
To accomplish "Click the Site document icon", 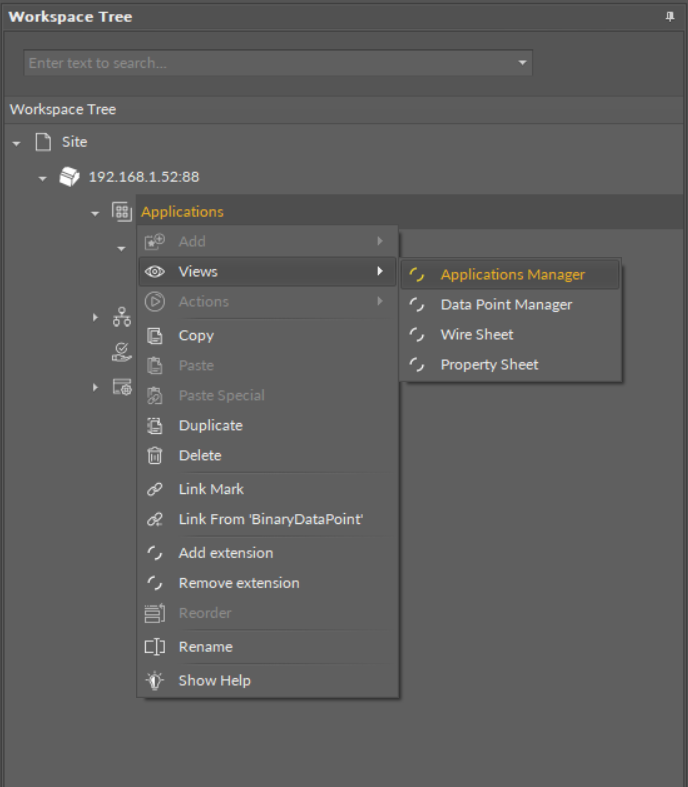I will [x=43, y=142].
